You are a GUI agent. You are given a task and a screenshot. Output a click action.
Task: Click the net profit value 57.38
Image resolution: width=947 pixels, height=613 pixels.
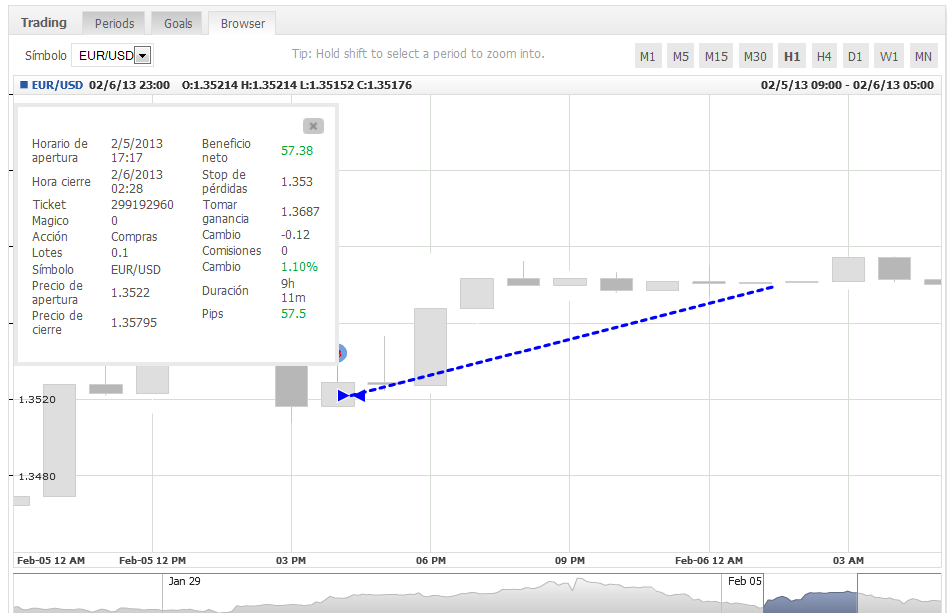[x=297, y=150]
